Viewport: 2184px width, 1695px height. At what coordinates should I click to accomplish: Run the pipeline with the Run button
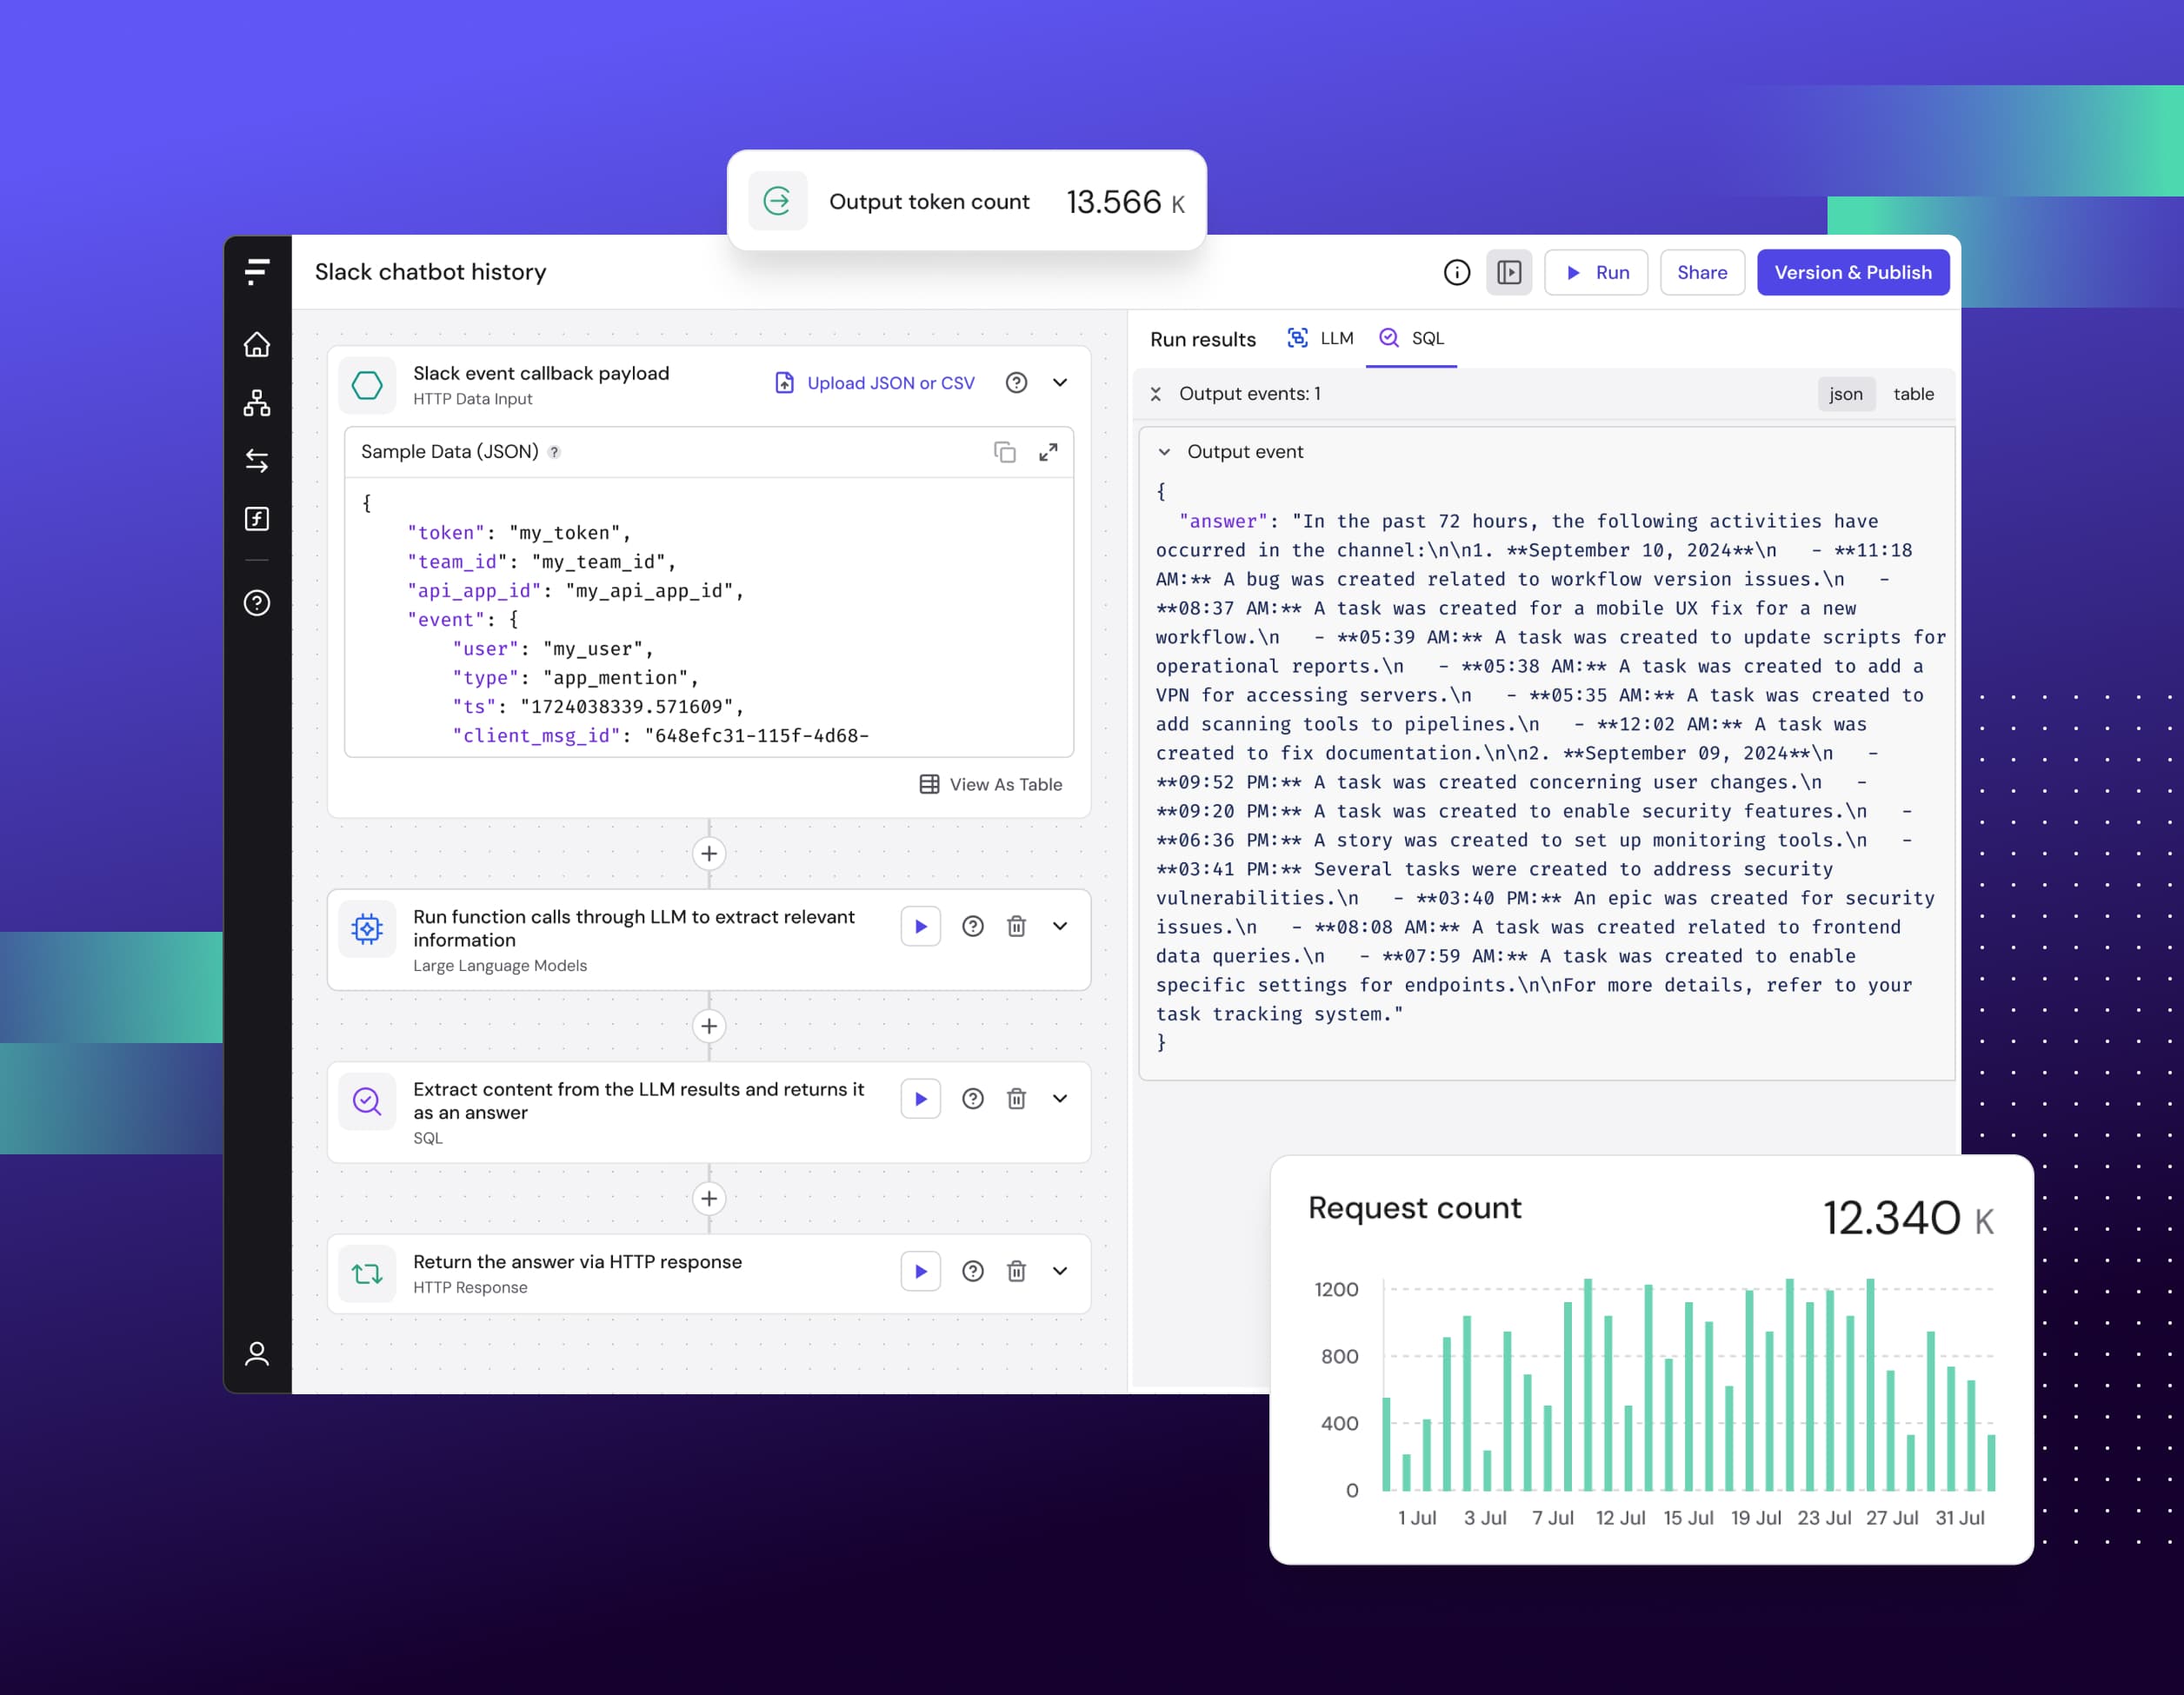point(1596,272)
